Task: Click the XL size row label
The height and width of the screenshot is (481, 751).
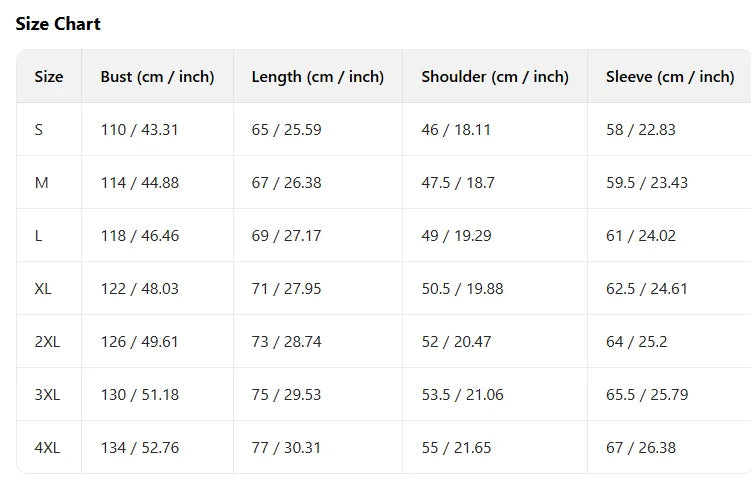Action: pos(43,289)
